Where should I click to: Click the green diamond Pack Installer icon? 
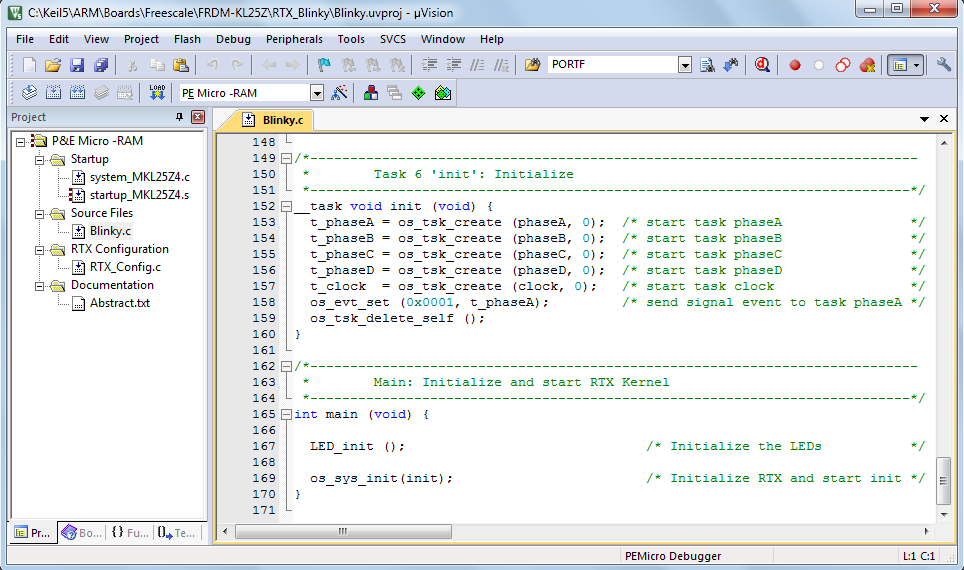419,93
